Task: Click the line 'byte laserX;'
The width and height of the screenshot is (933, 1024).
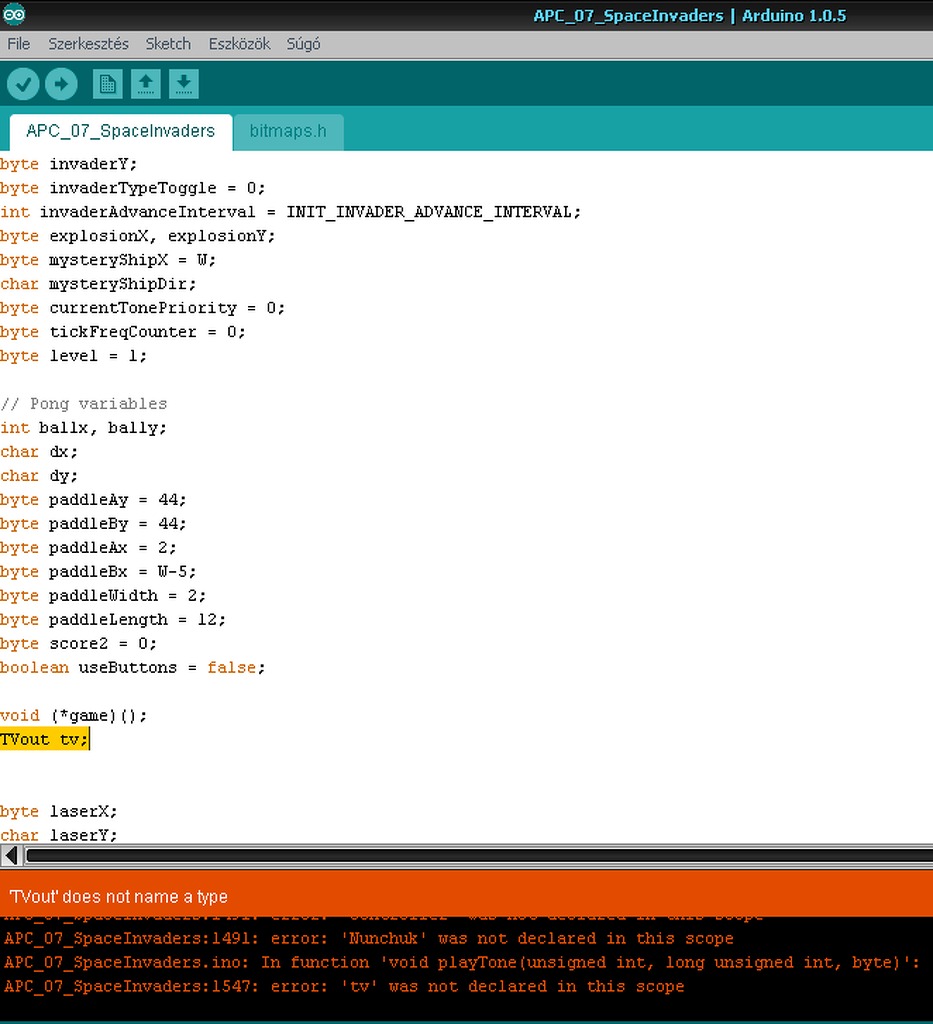Action: coord(59,812)
